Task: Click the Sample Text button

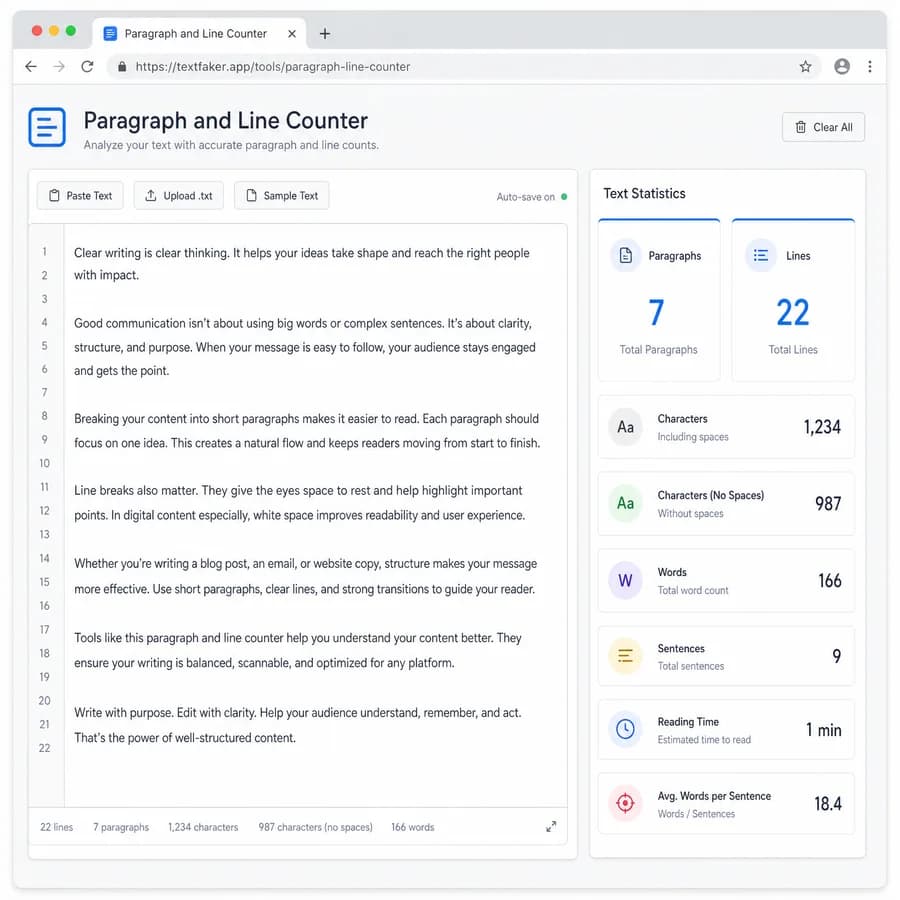Action: coord(281,196)
